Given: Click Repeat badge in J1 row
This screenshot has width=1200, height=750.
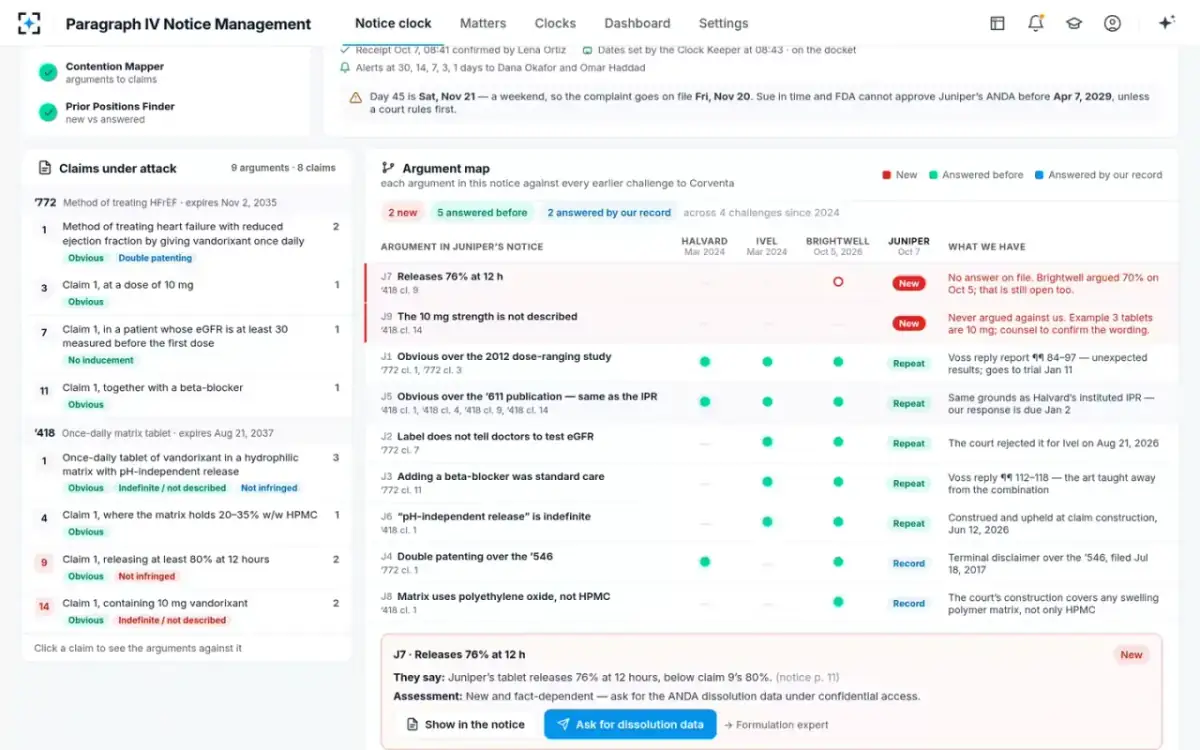Looking at the screenshot, I should (908, 363).
